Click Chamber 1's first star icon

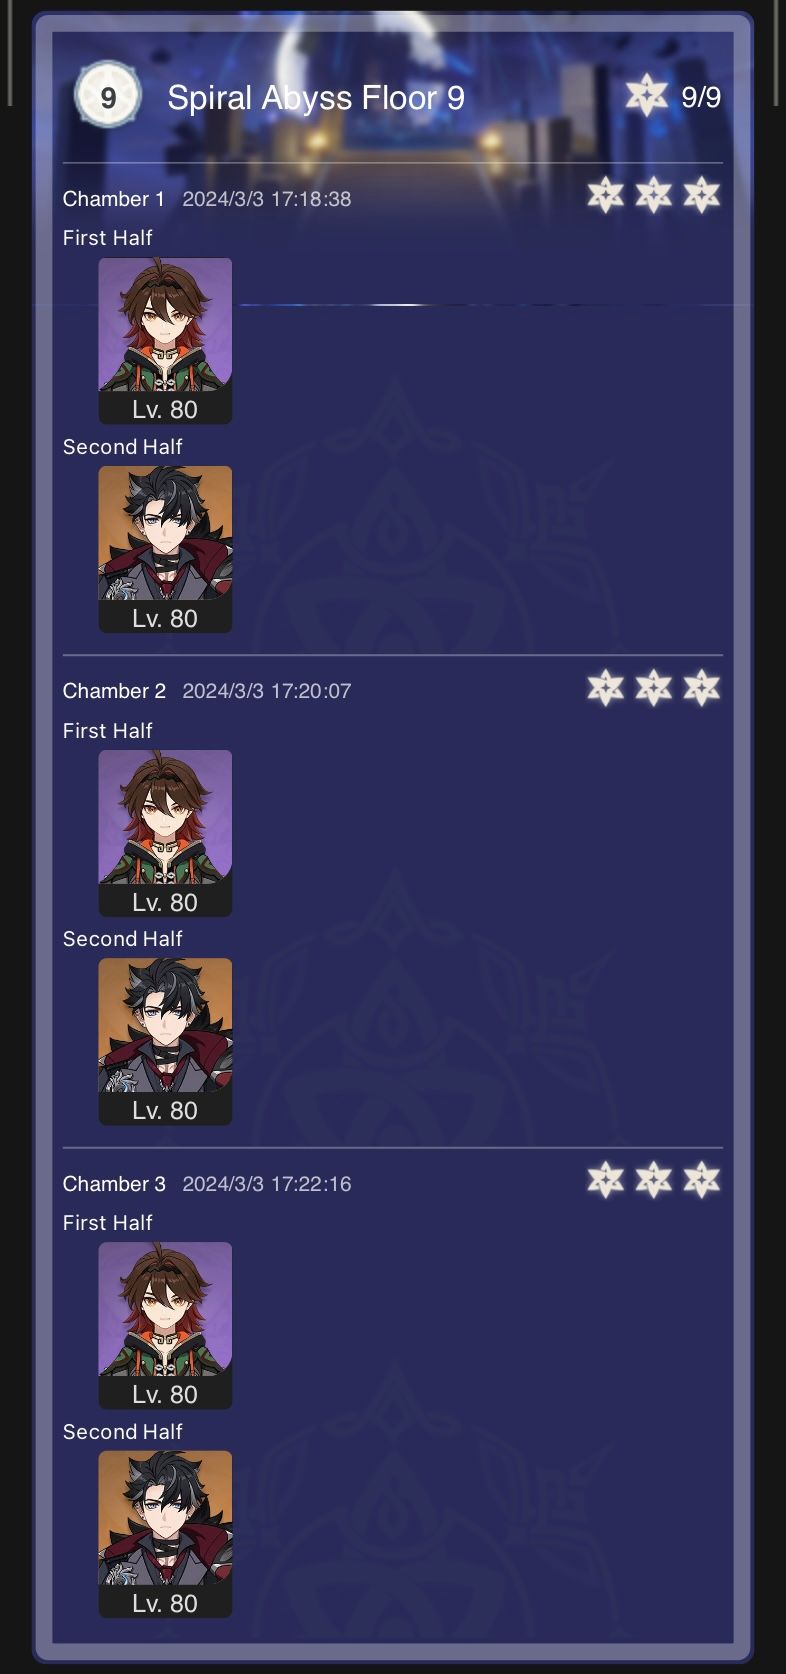[605, 195]
